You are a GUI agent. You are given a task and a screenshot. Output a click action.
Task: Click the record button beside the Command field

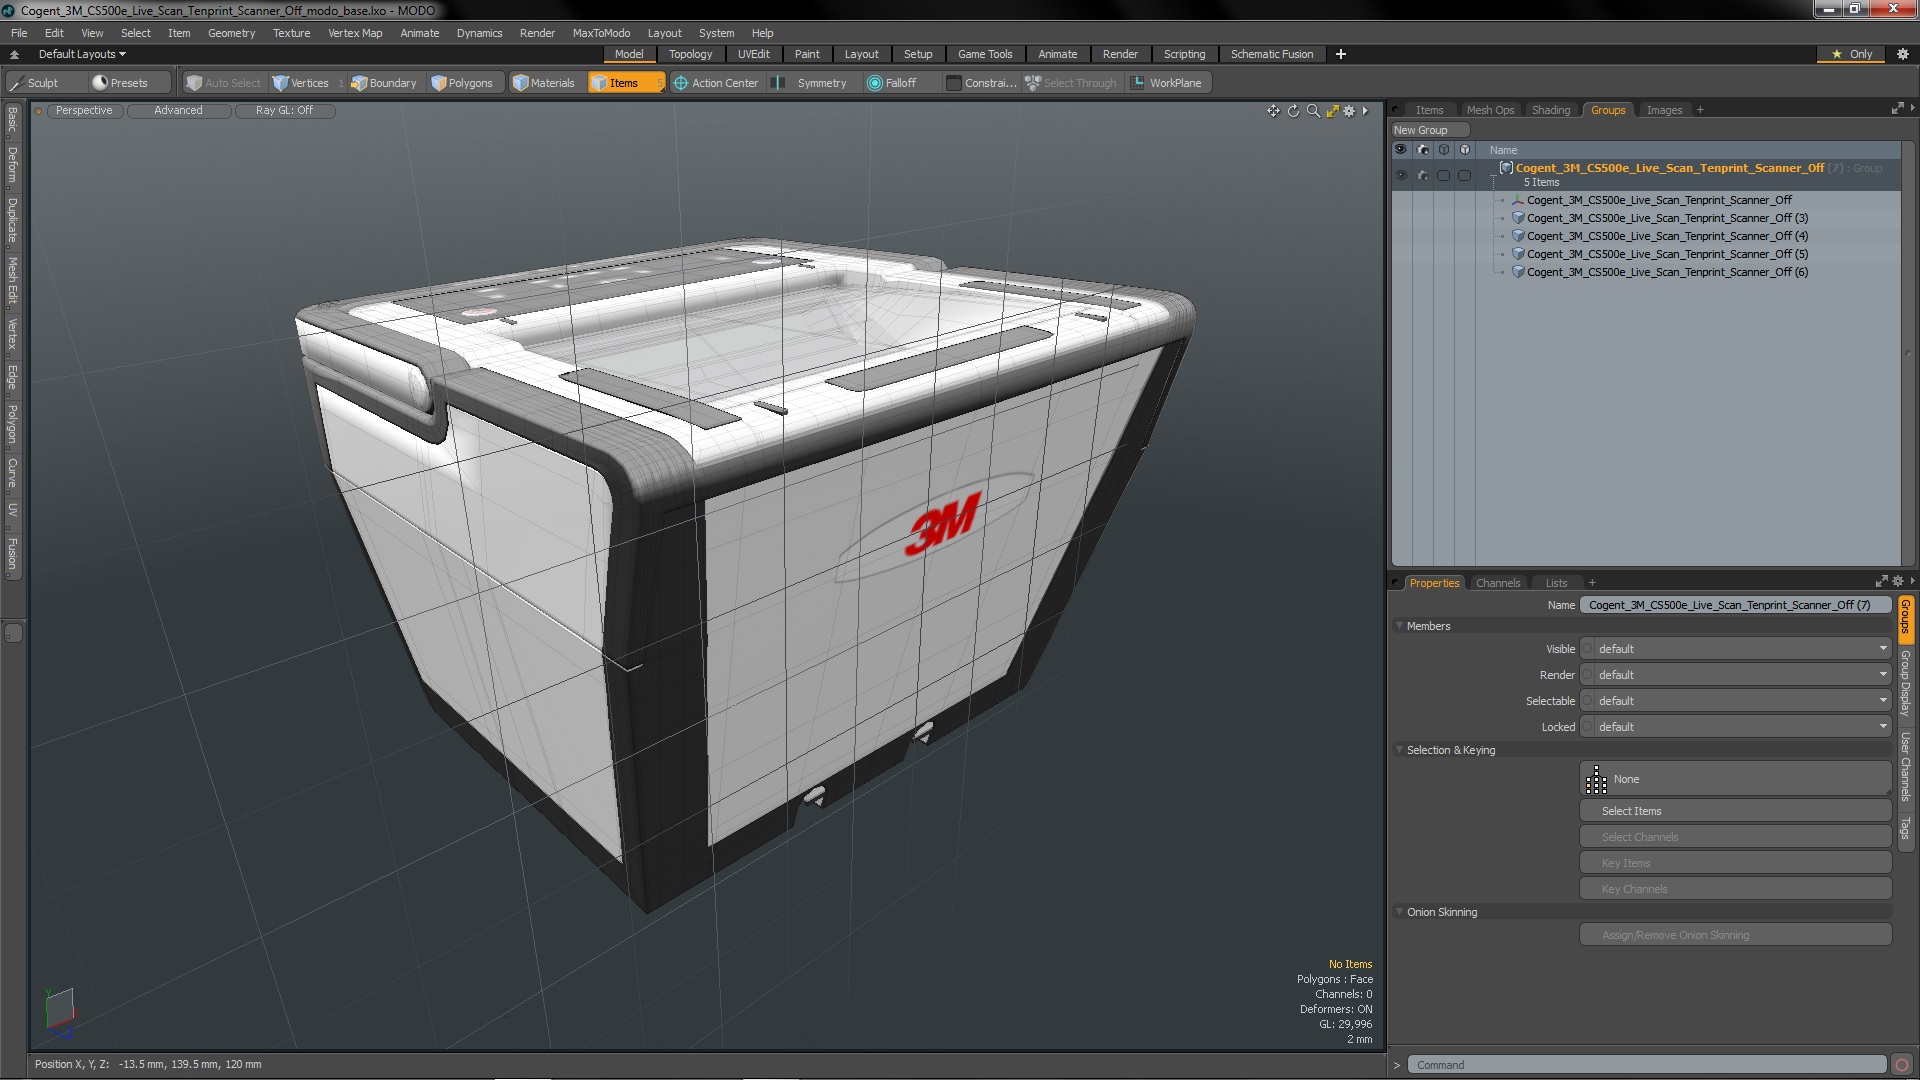[1902, 1065]
